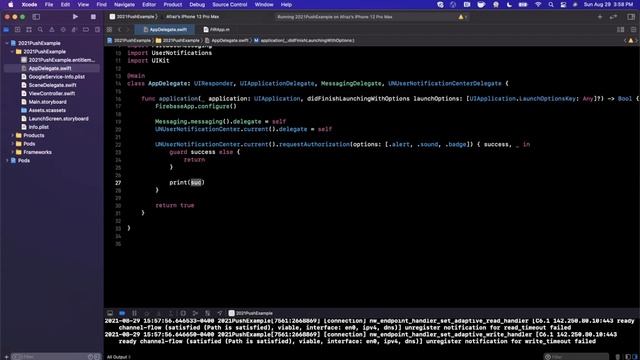This screenshot has width=640, height=360.
Task: Collapse the 2021PushExample group folder
Action: pyautogui.click(x=12, y=51)
